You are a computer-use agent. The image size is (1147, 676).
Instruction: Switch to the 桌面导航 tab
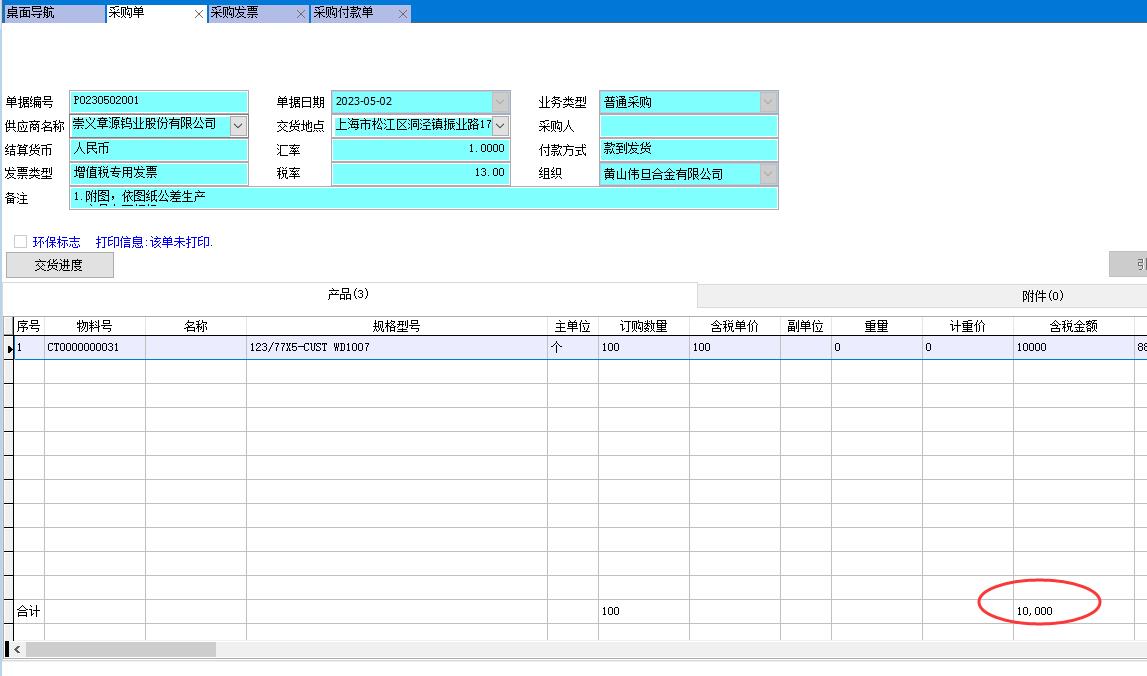[x=52, y=13]
